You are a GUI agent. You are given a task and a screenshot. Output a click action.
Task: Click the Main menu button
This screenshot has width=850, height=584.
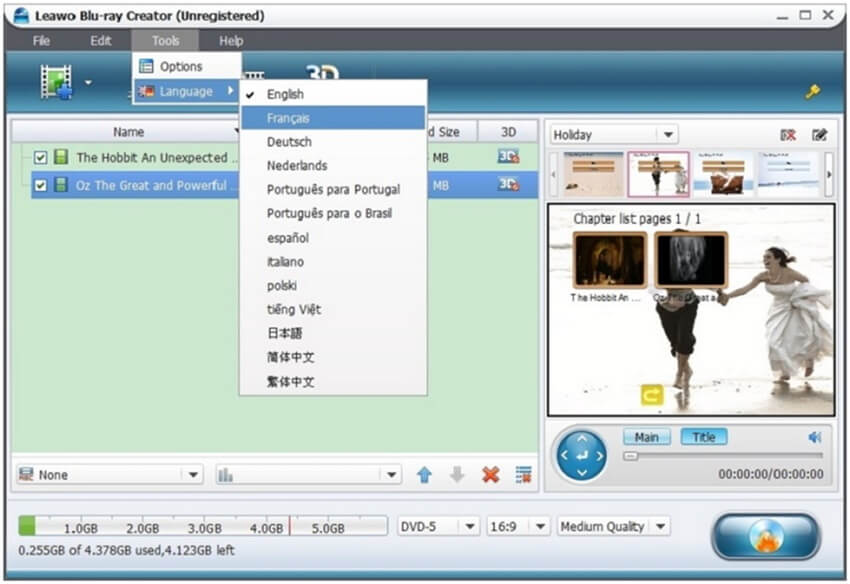[647, 437]
